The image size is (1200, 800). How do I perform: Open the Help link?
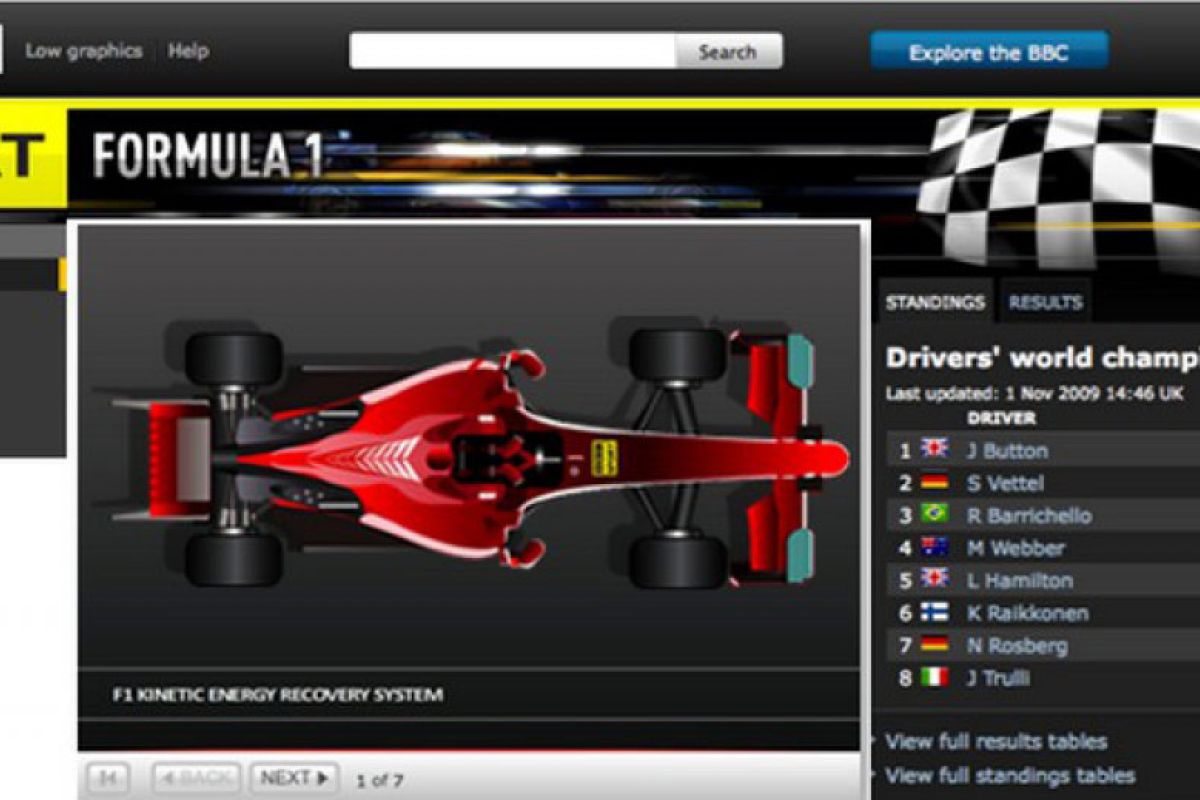188,51
